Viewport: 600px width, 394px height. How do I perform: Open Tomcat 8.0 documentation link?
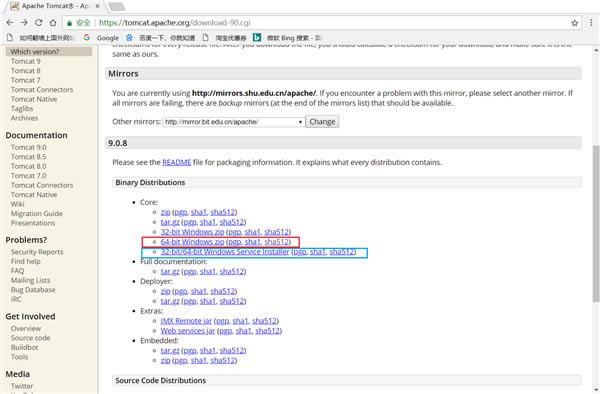(28, 166)
